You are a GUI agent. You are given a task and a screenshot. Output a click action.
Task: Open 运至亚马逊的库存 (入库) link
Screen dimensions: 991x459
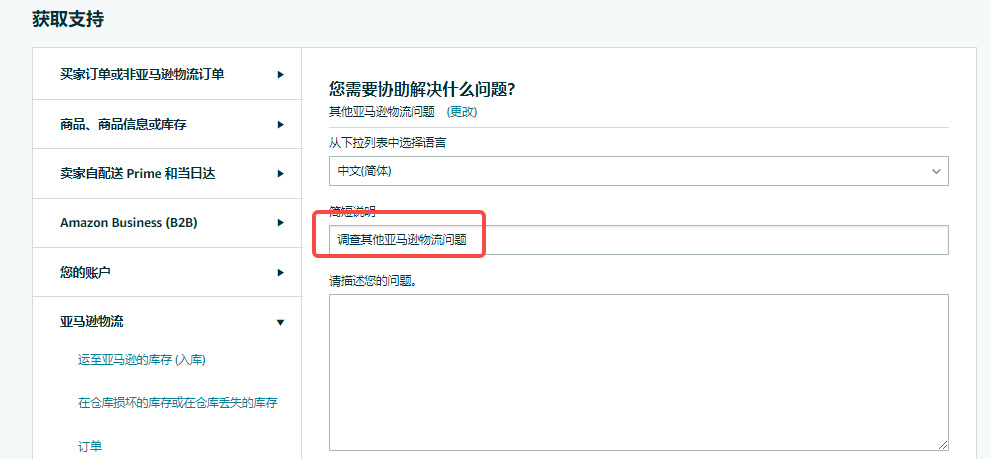coord(142,360)
